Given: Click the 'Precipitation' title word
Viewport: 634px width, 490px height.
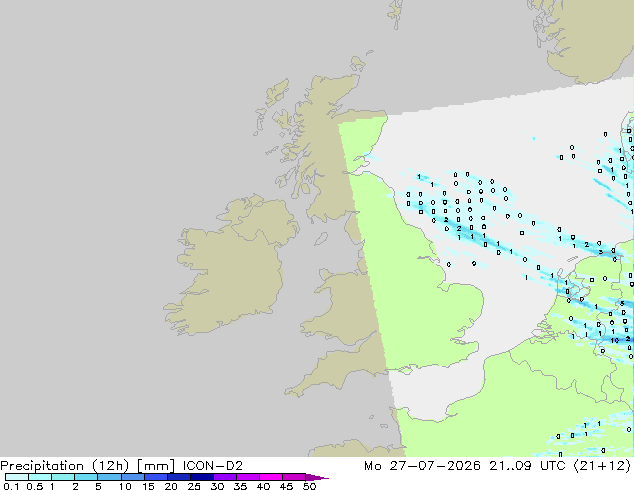Looking at the screenshot, I should click(x=42, y=466).
